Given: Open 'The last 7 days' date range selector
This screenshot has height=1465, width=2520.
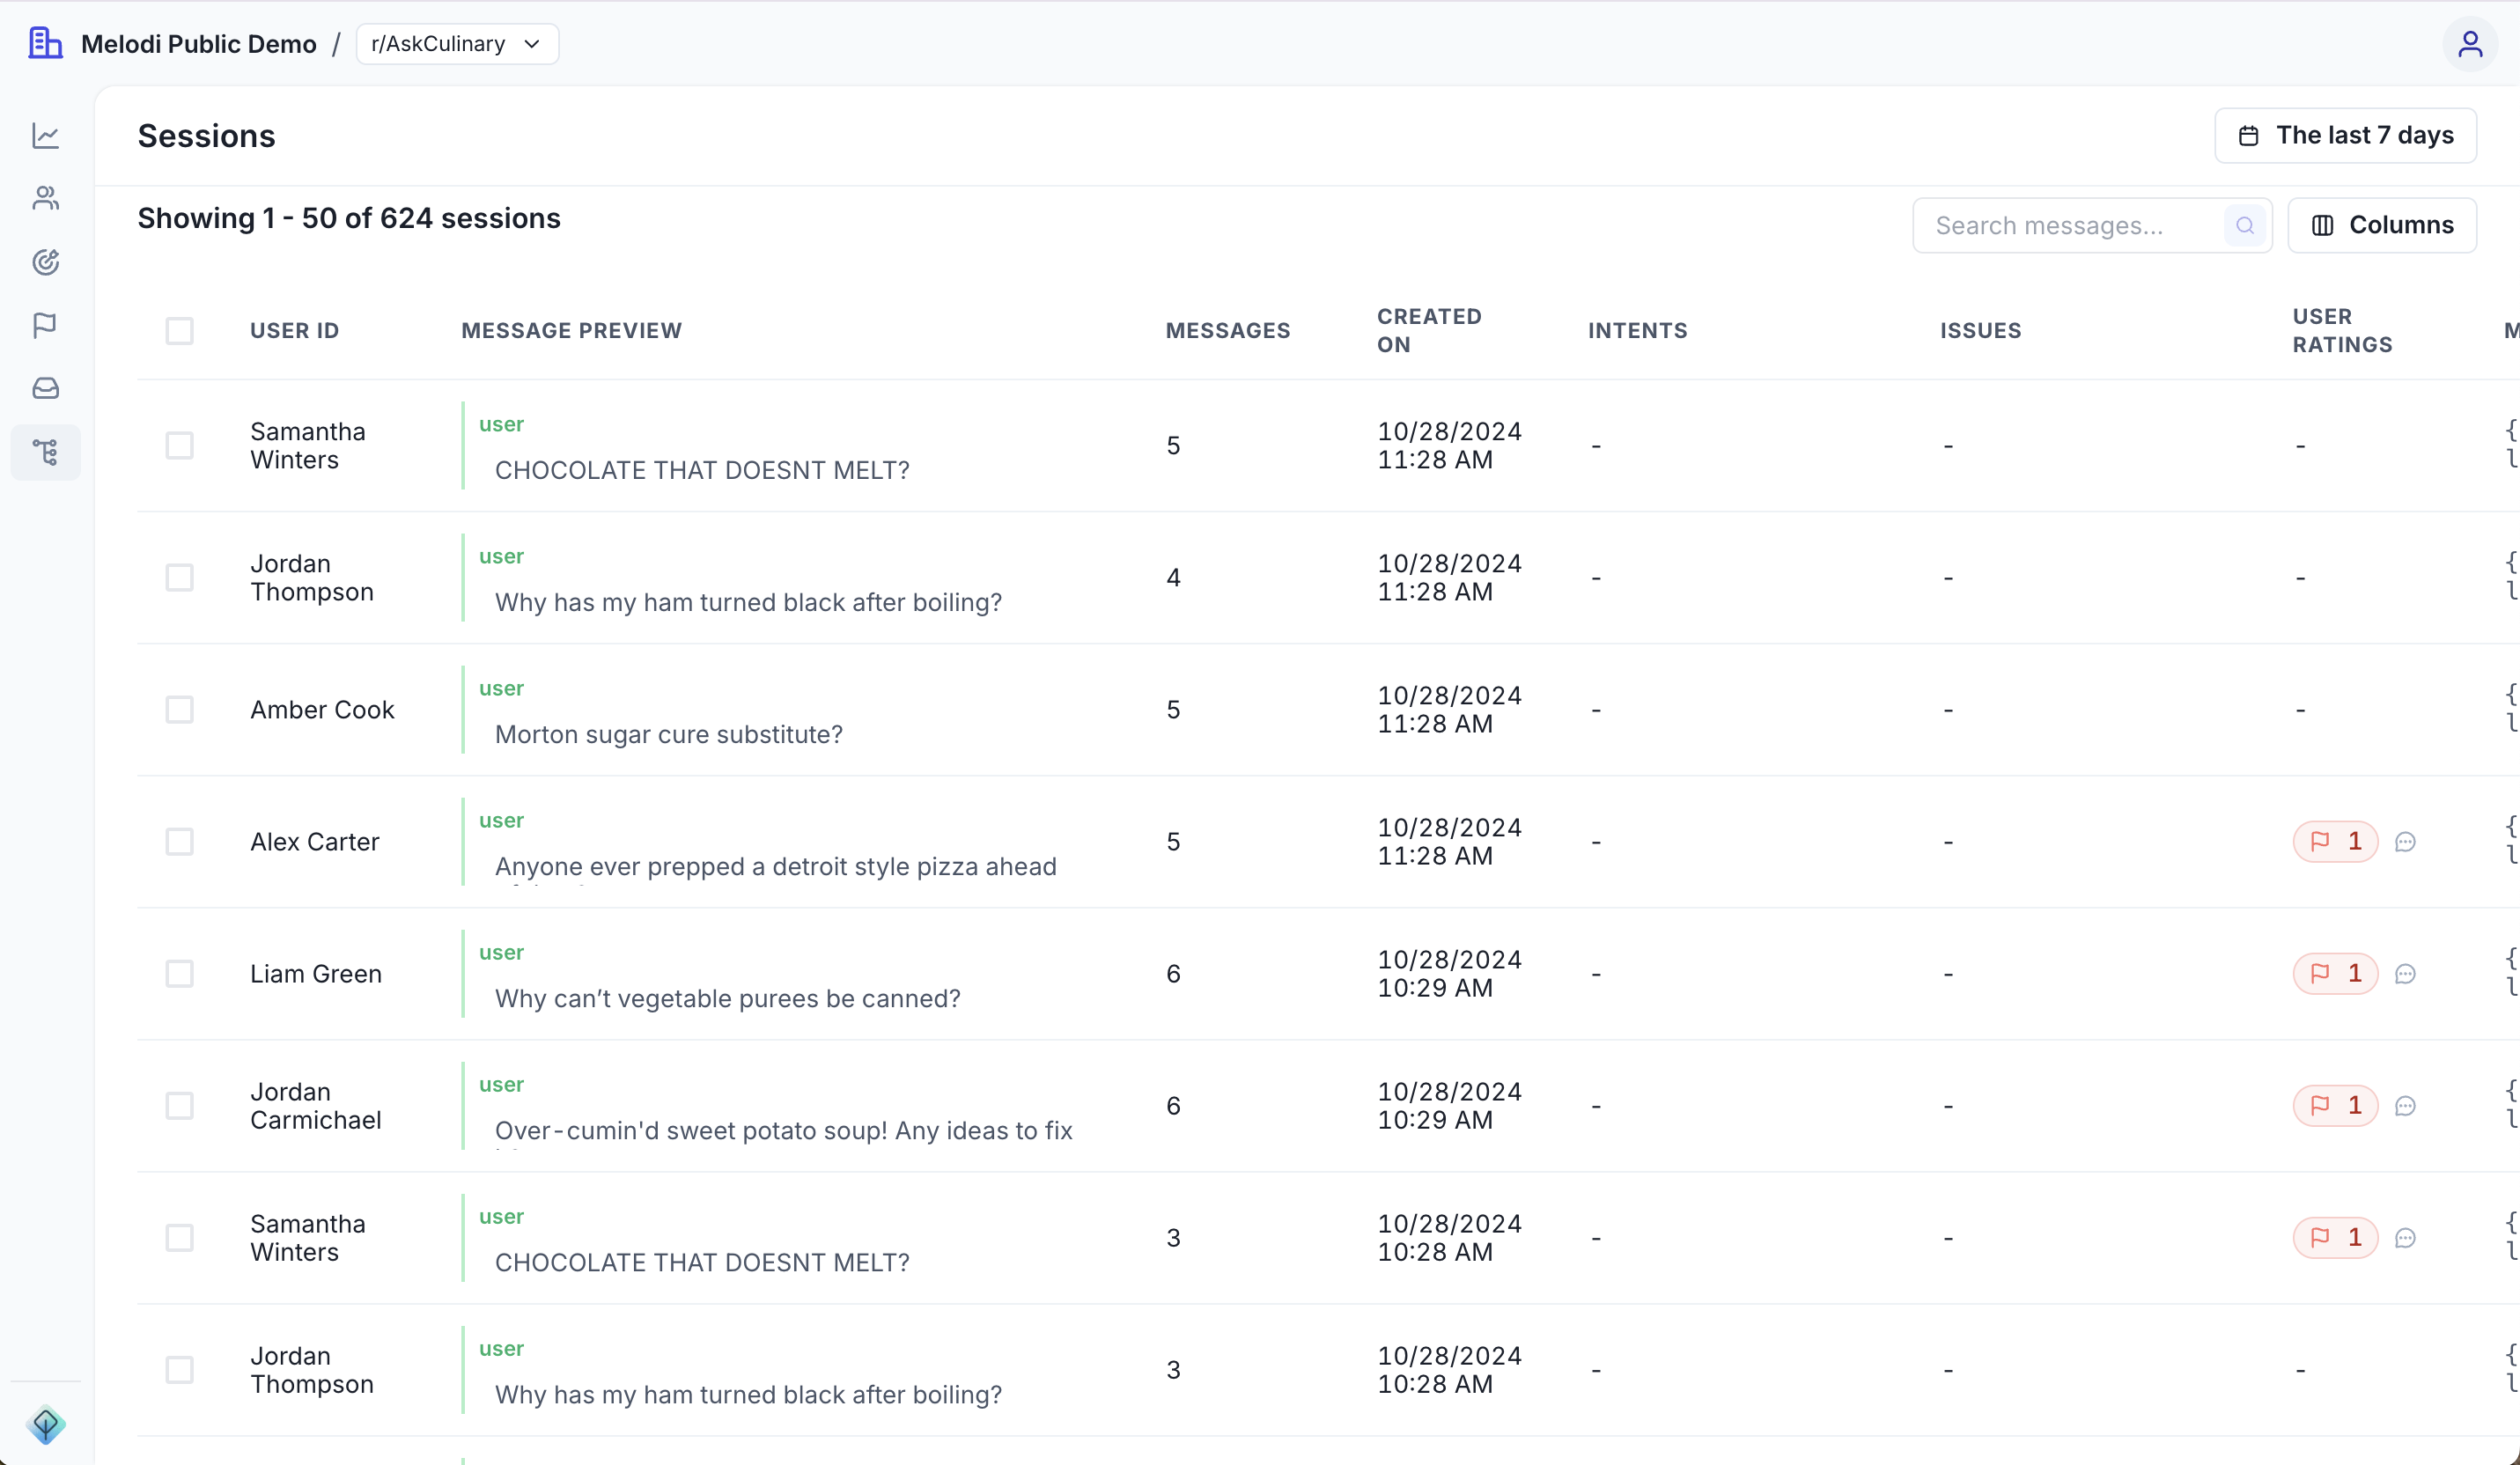Looking at the screenshot, I should click(2345, 135).
